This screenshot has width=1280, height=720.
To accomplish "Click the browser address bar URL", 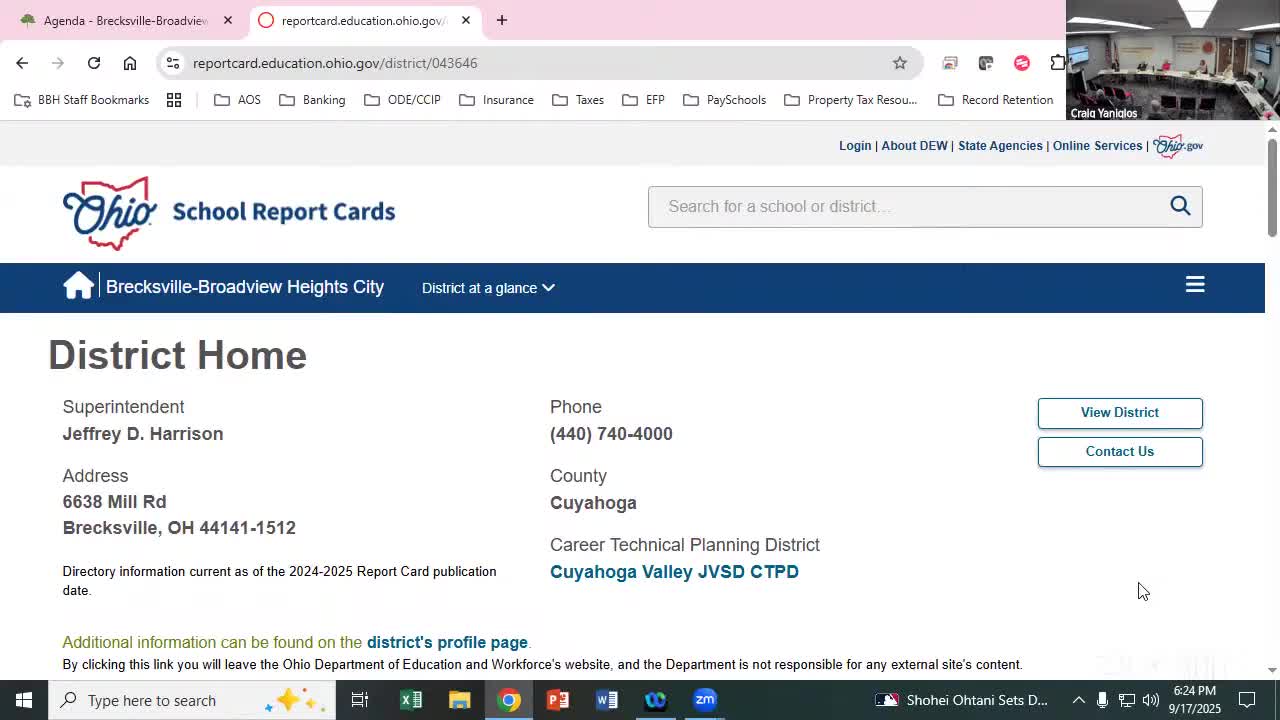I will pos(335,63).
